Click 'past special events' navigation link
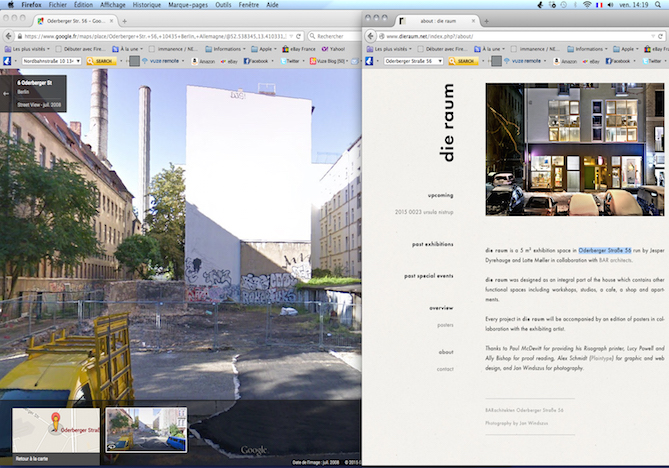This screenshot has width=669, height=468. 429,276
